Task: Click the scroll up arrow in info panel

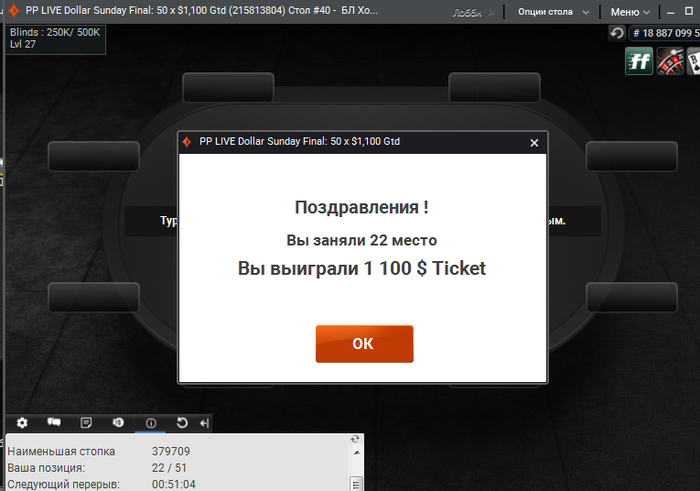Action: click(x=356, y=453)
